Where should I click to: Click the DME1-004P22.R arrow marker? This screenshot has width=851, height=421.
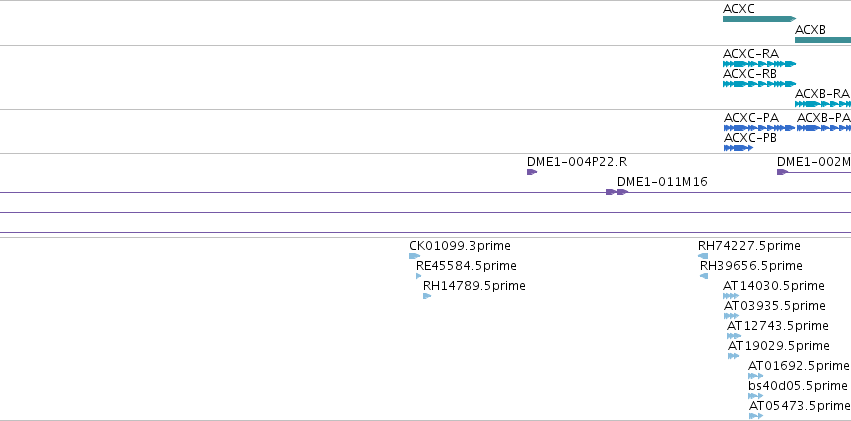point(532,172)
